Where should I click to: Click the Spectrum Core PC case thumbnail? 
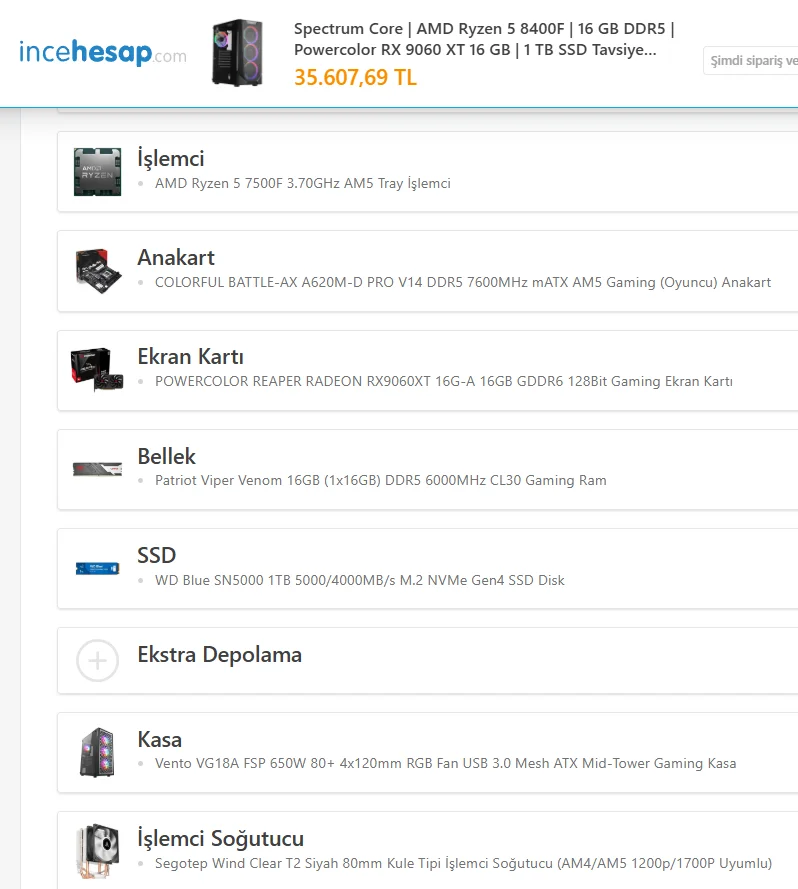(237, 52)
